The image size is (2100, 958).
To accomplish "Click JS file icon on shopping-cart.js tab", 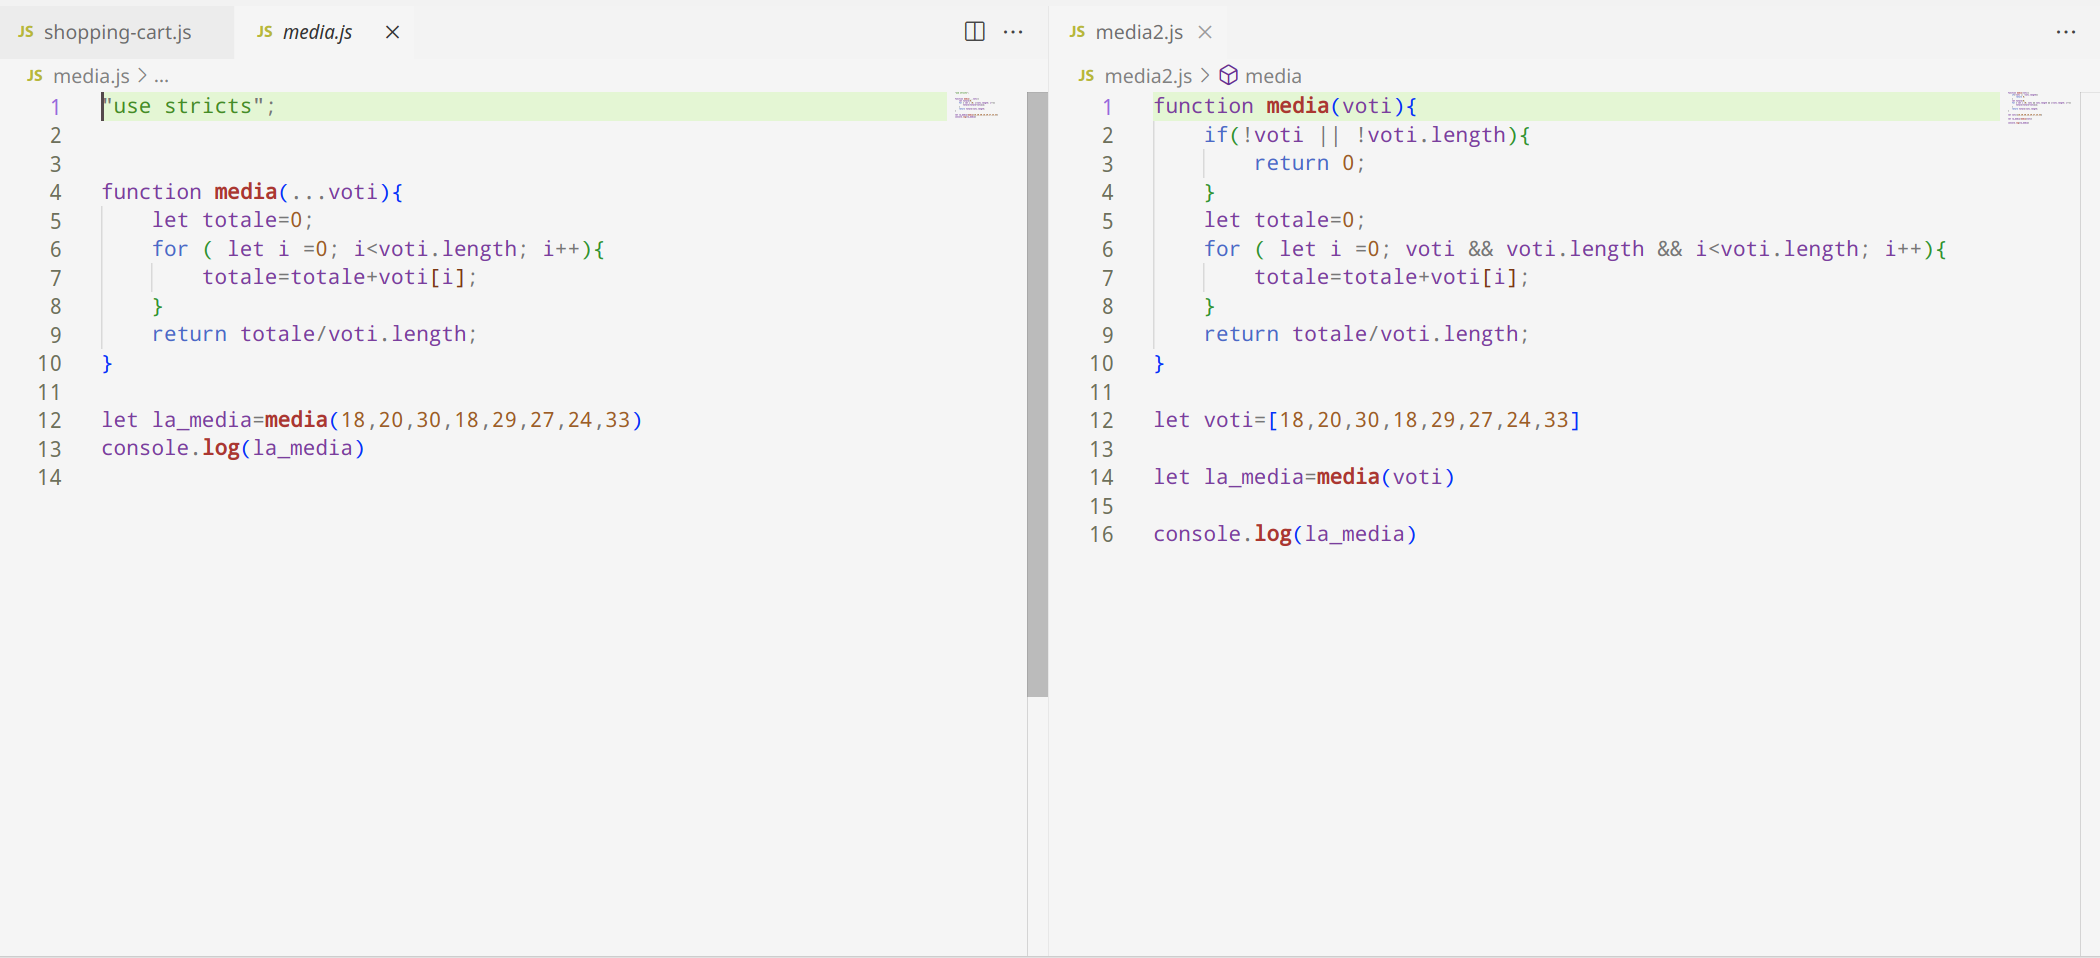I will (26, 32).
